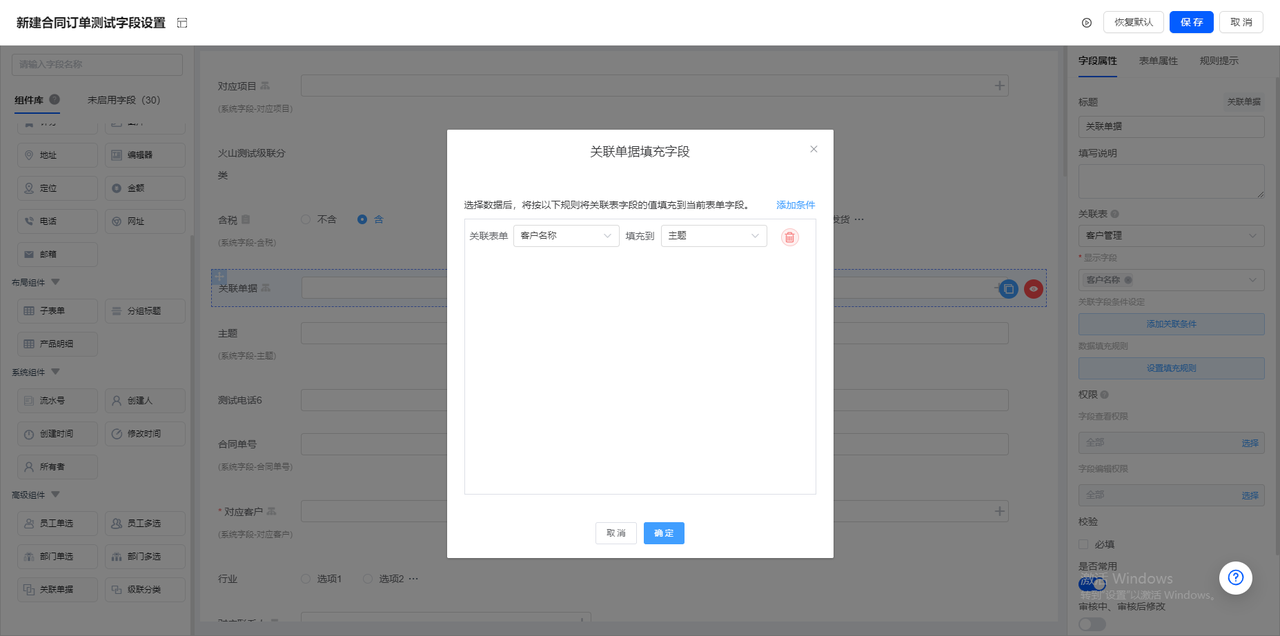Switch to the 字段属性 tab
The height and width of the screenshot is (636, 1280).
point(1097,61)
